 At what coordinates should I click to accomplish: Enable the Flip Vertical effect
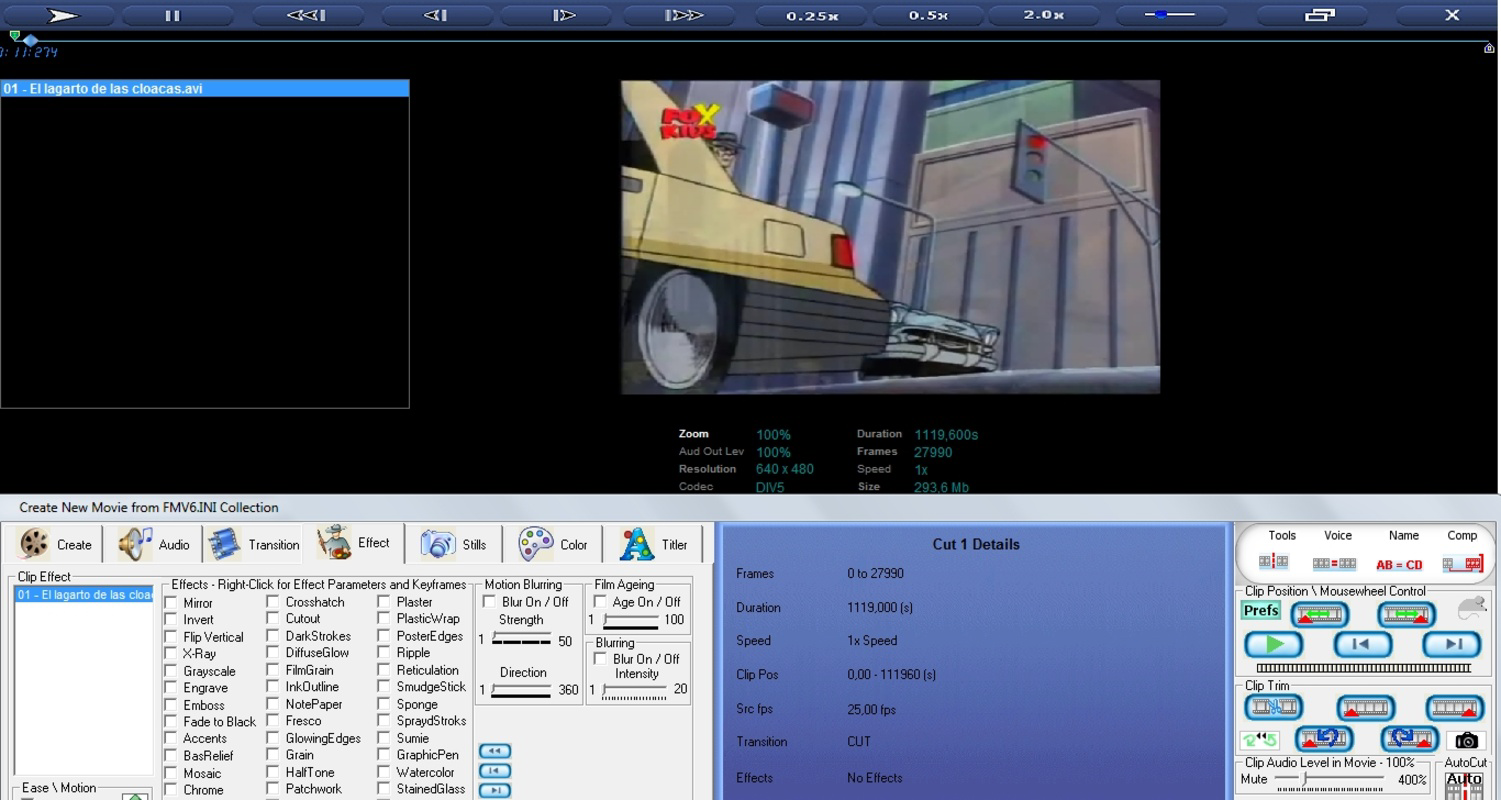tap(171, 637)
